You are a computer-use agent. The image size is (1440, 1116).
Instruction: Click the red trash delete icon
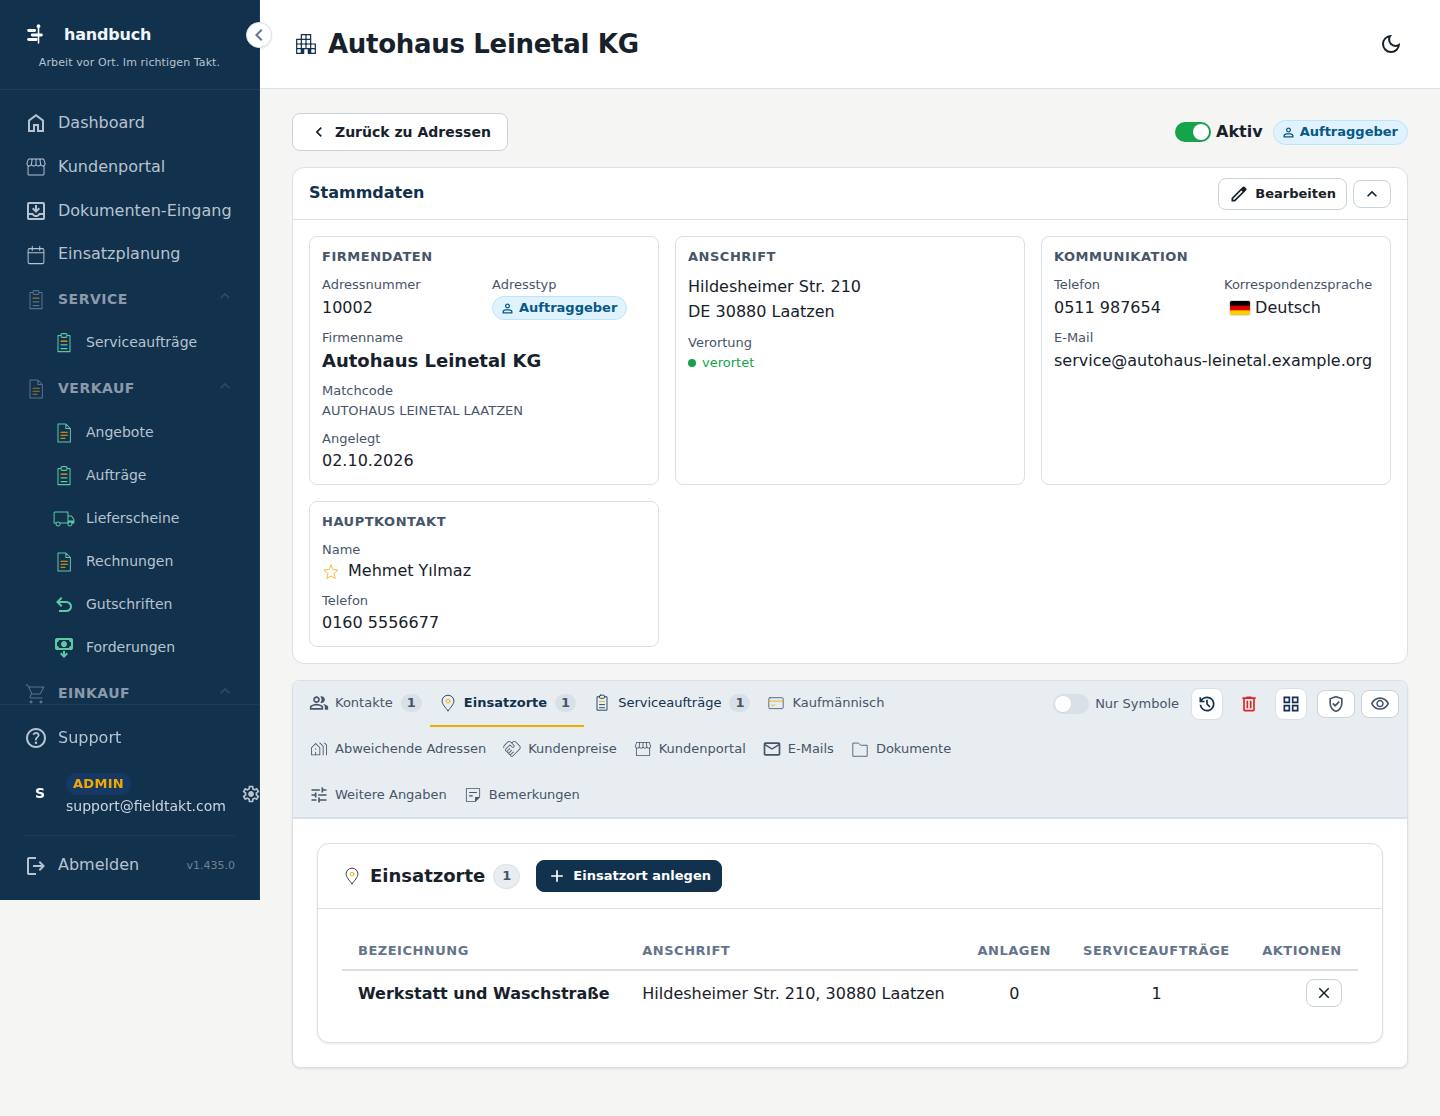(x=1249, y=704)
